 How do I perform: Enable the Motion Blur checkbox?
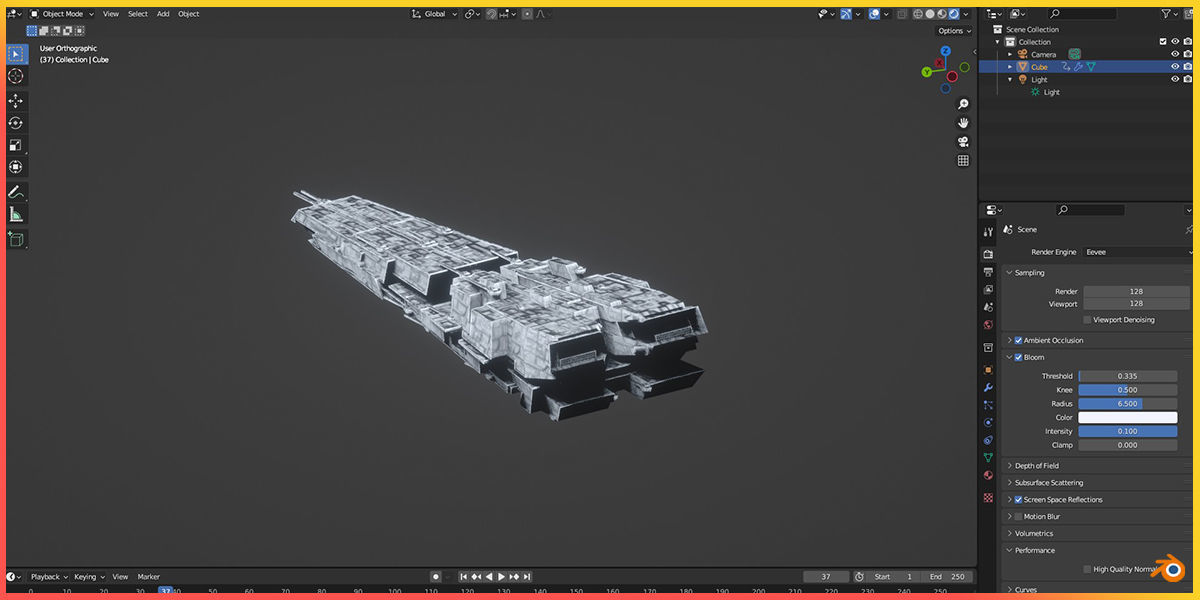[1018, 516]
